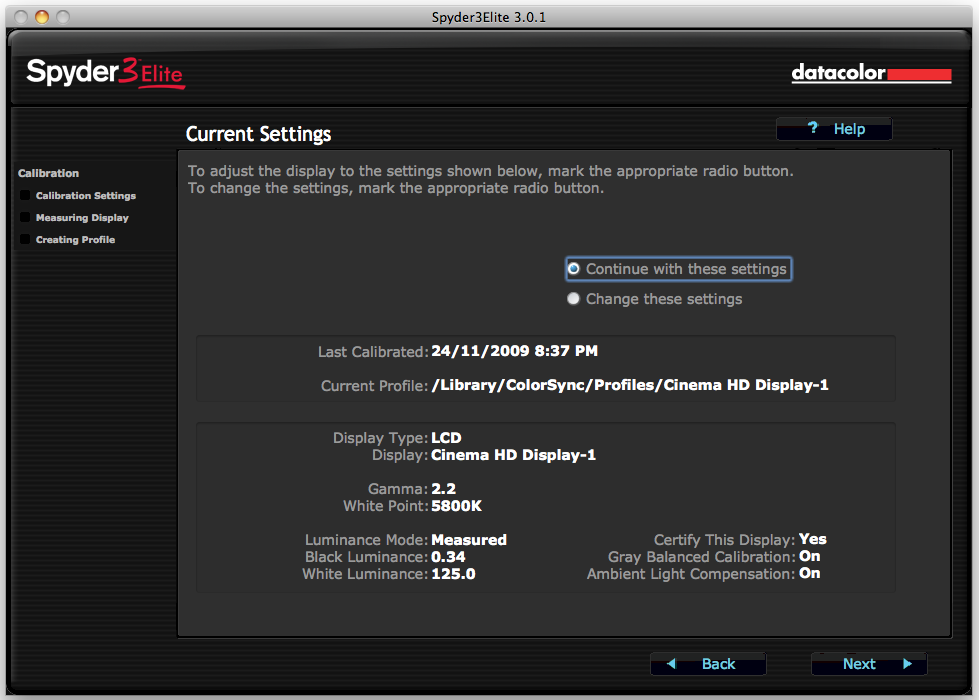Click the square marker beside Calibration Settings

click(x=24, y=196)
